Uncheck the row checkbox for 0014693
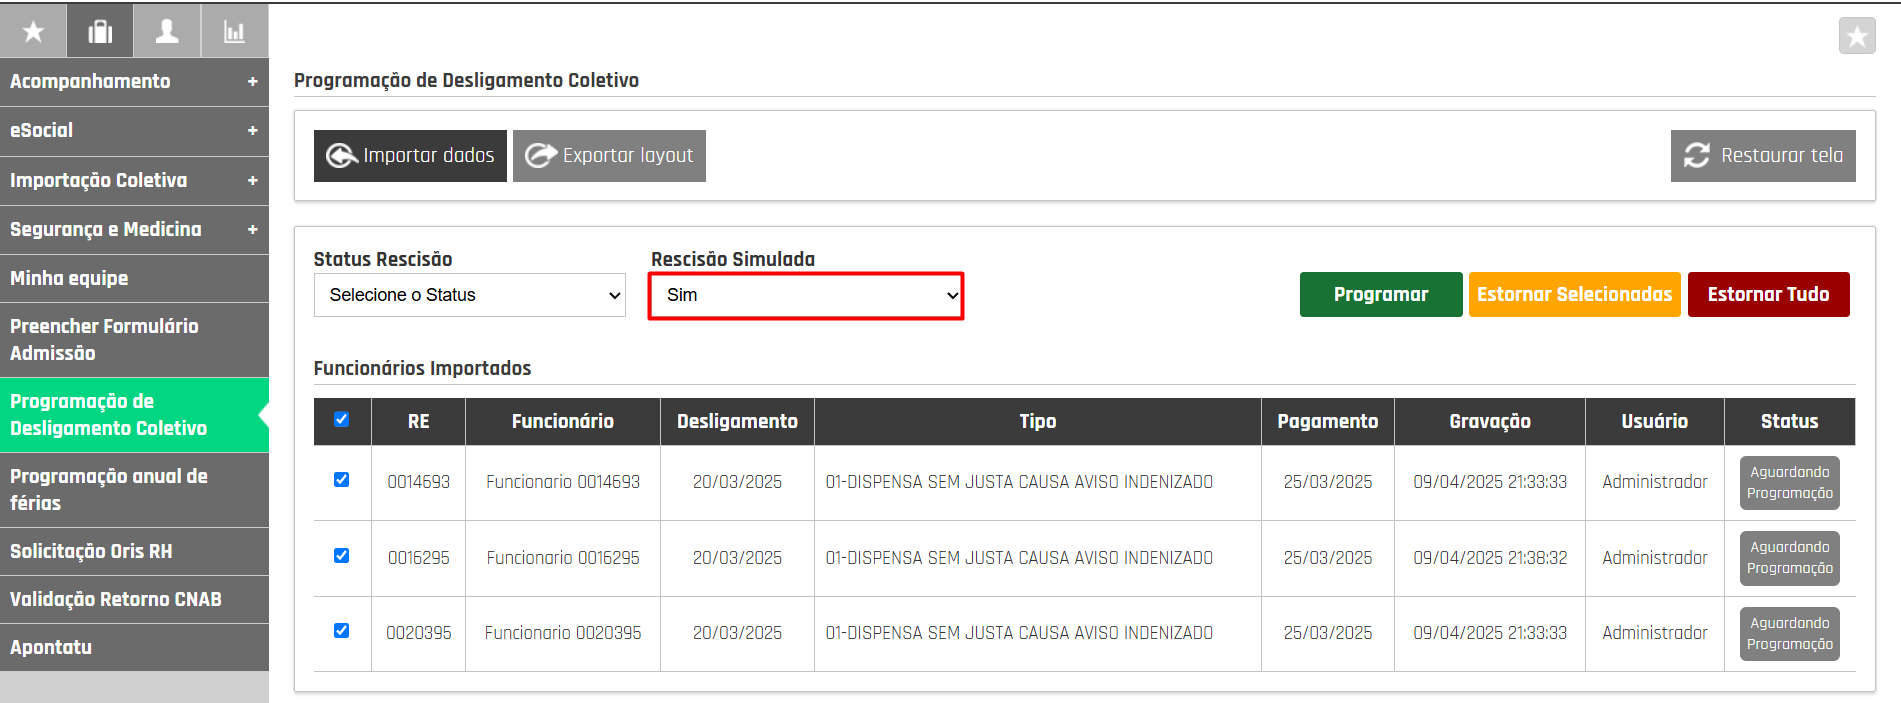The width and height of the screenshot is (1901, 703). [342, 480]
